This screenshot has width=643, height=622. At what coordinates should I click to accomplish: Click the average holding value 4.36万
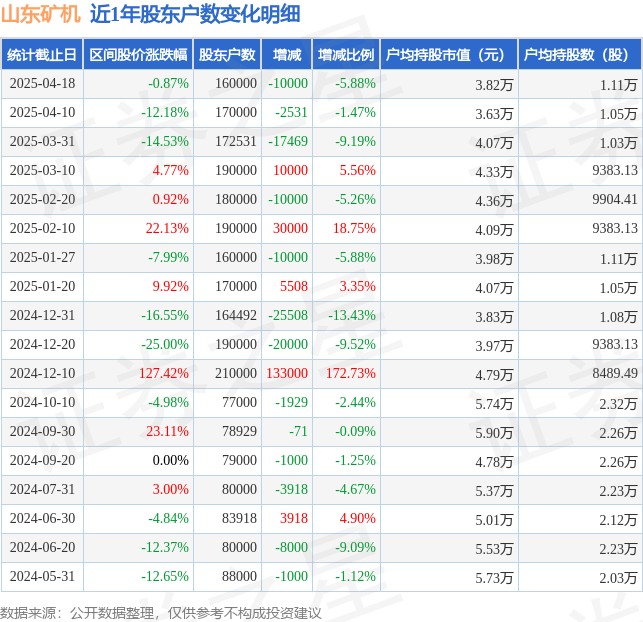click(x=494, y=201)
